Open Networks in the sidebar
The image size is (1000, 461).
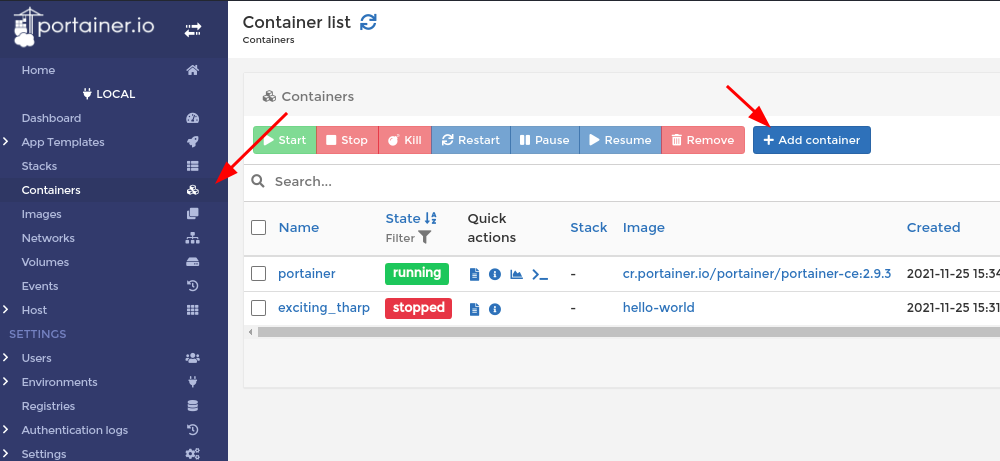tap(48, 238)
